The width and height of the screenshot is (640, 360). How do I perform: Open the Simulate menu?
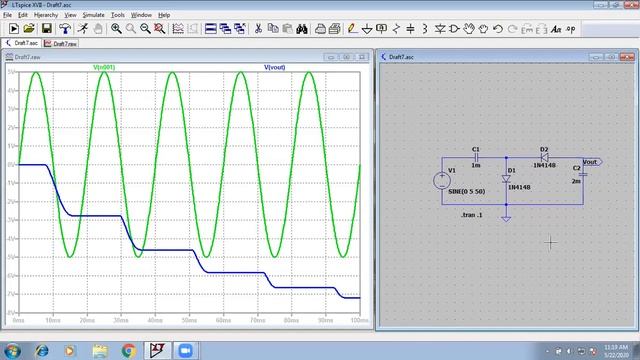pyautogui.click(x=93, y=15)
